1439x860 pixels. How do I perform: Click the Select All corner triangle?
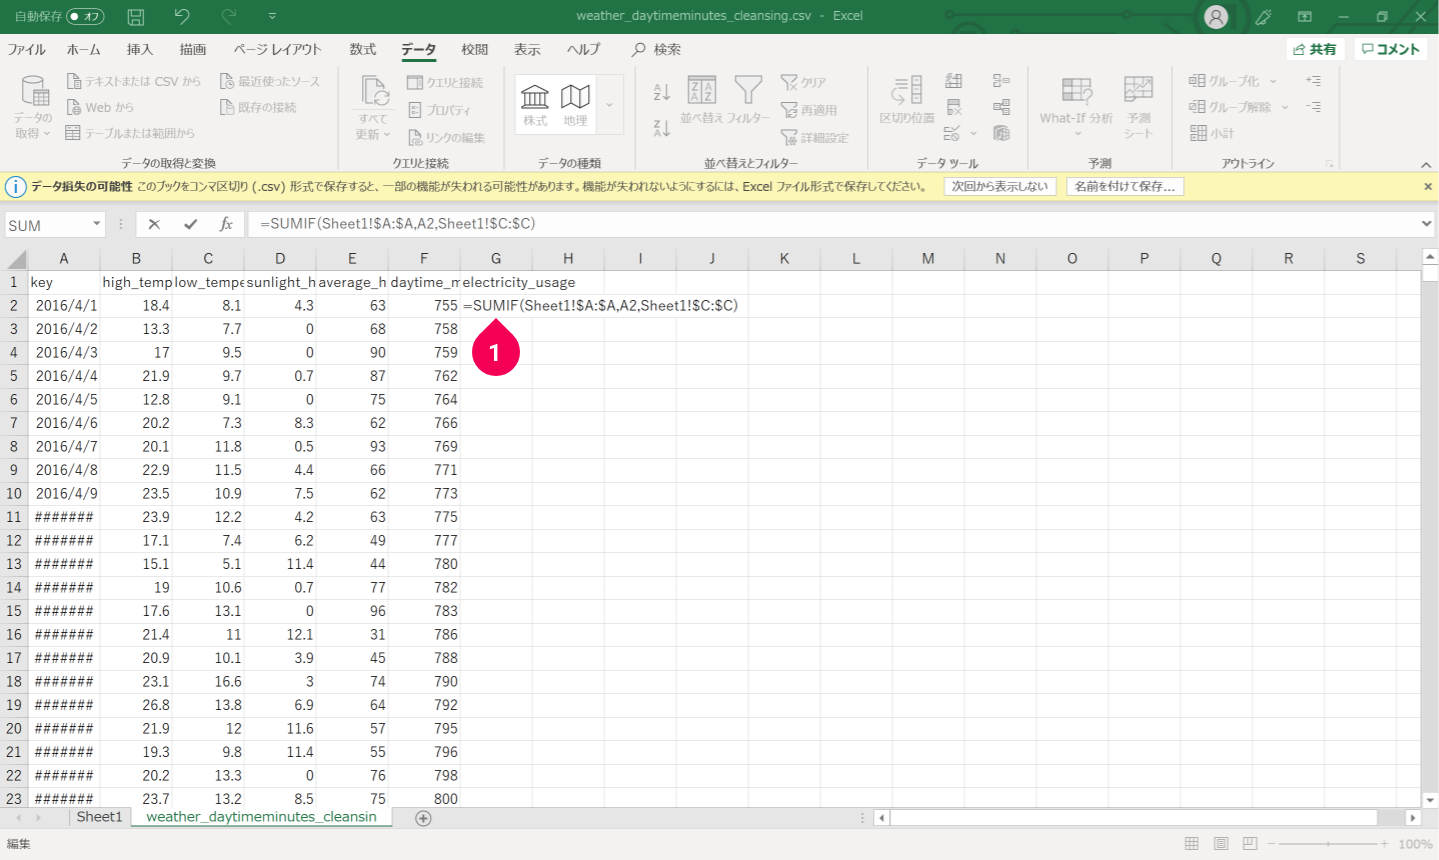15,259
